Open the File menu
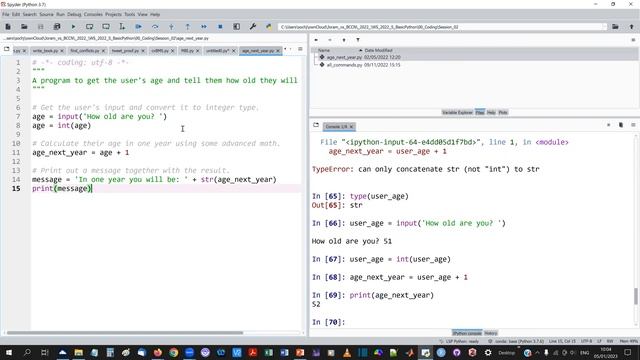Image resolution: width=640 pixels, height=360 pixels. pos(6,14)
